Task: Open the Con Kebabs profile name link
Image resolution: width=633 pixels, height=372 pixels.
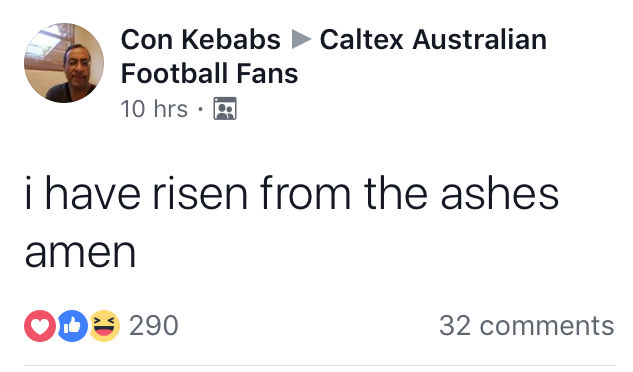Action: coord(201,40)
